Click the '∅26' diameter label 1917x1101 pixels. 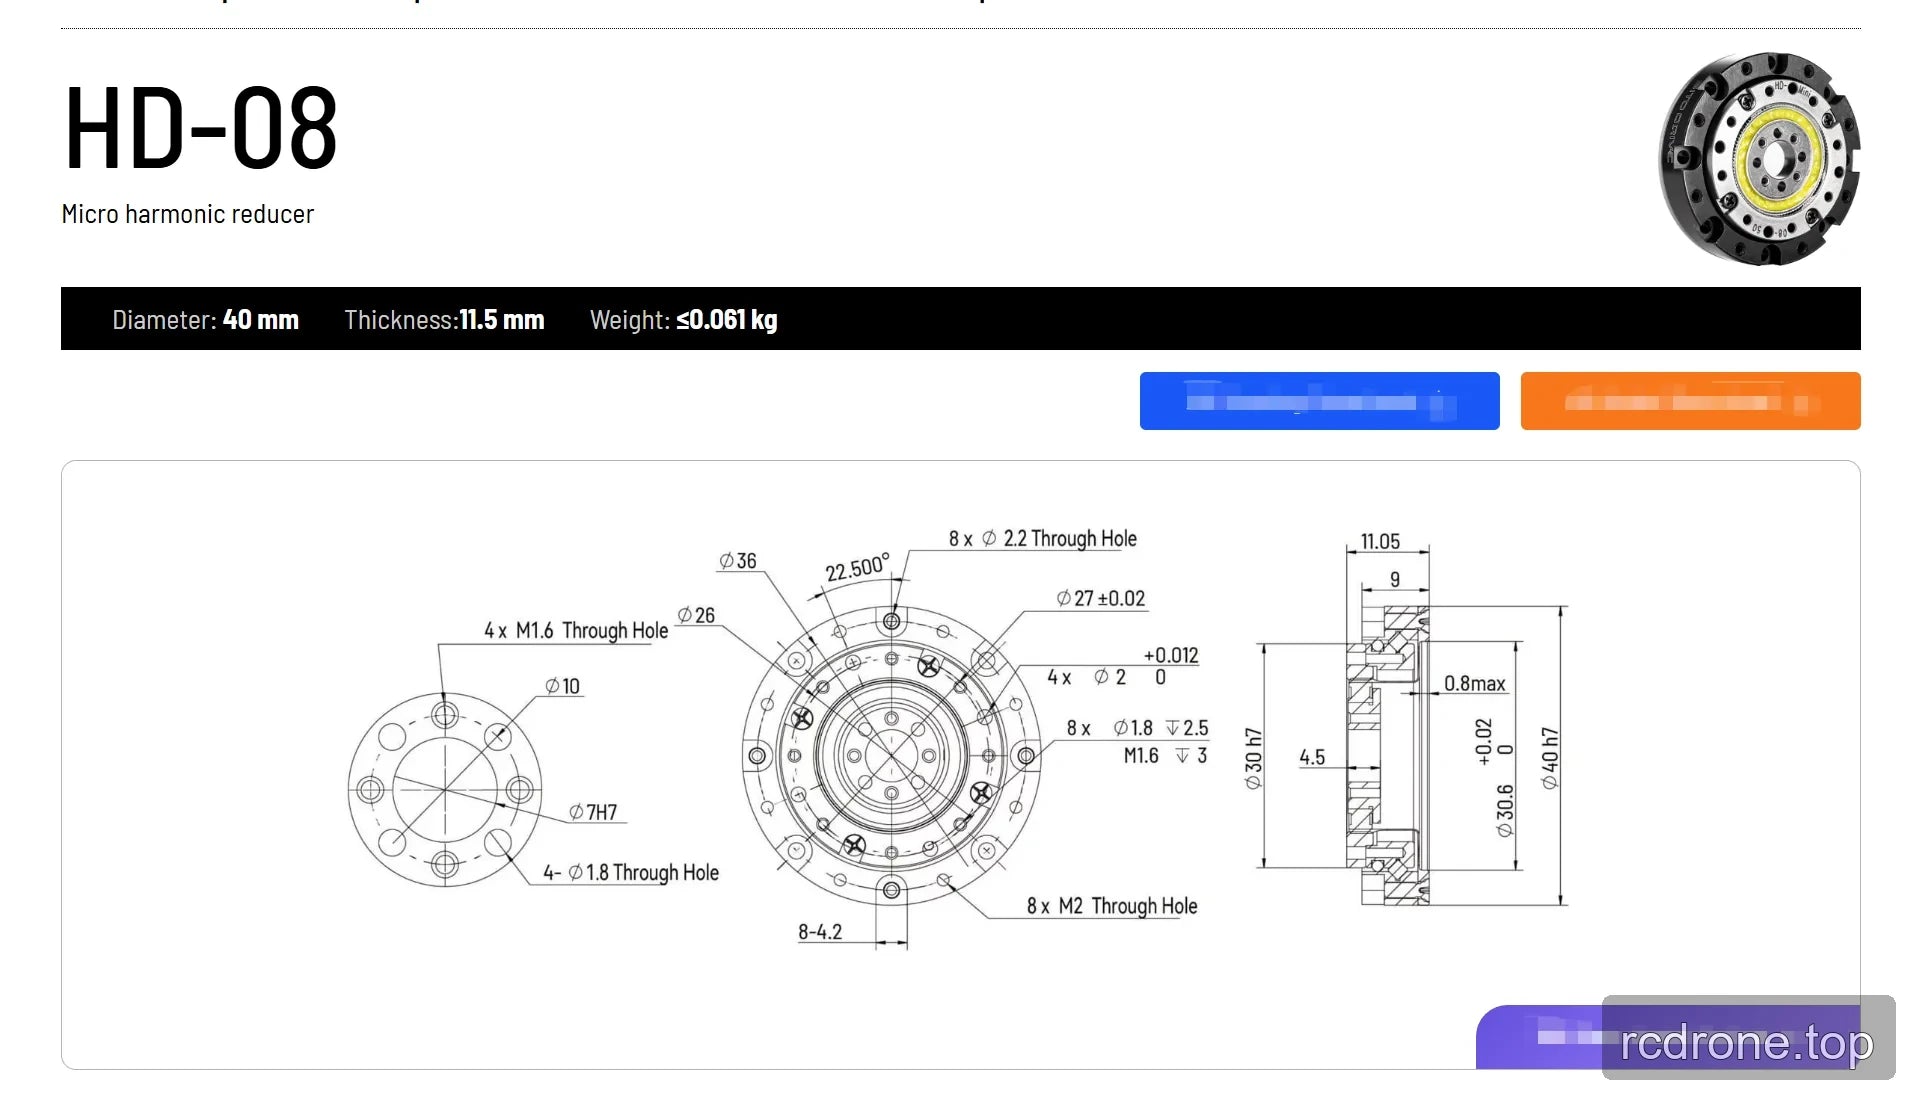696,615
